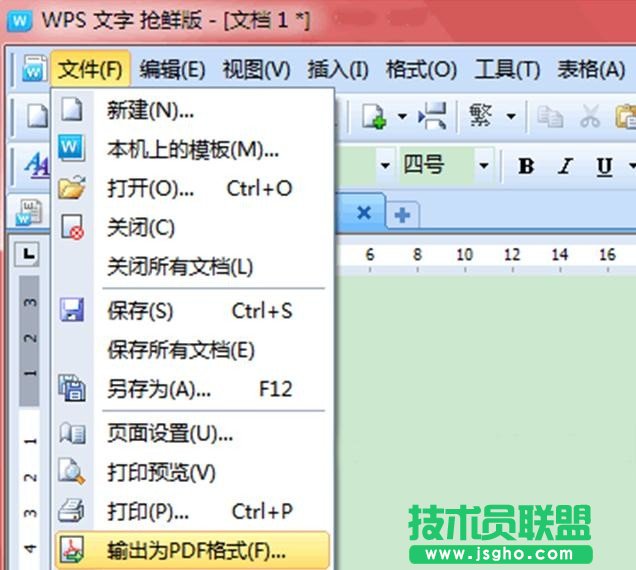Open the 工具(T) menu

pyautogui.click(x=507, y=69)
